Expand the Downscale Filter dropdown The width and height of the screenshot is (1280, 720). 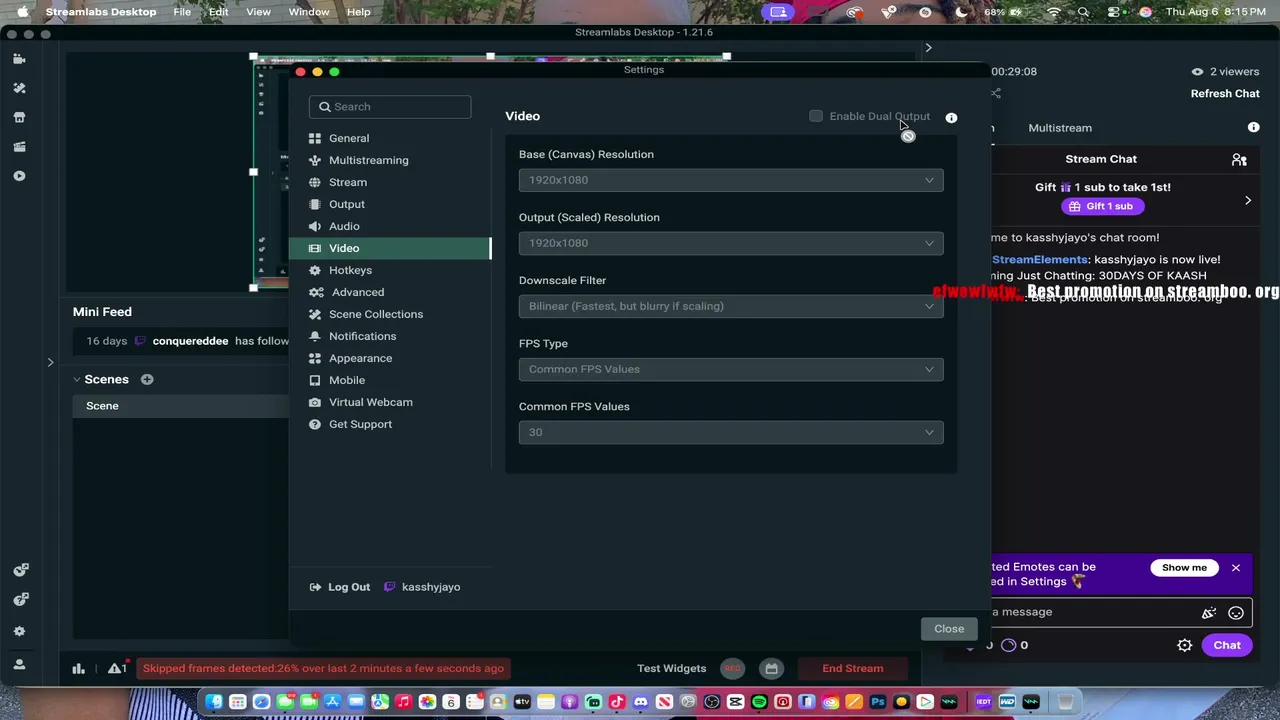coord(731,306)
